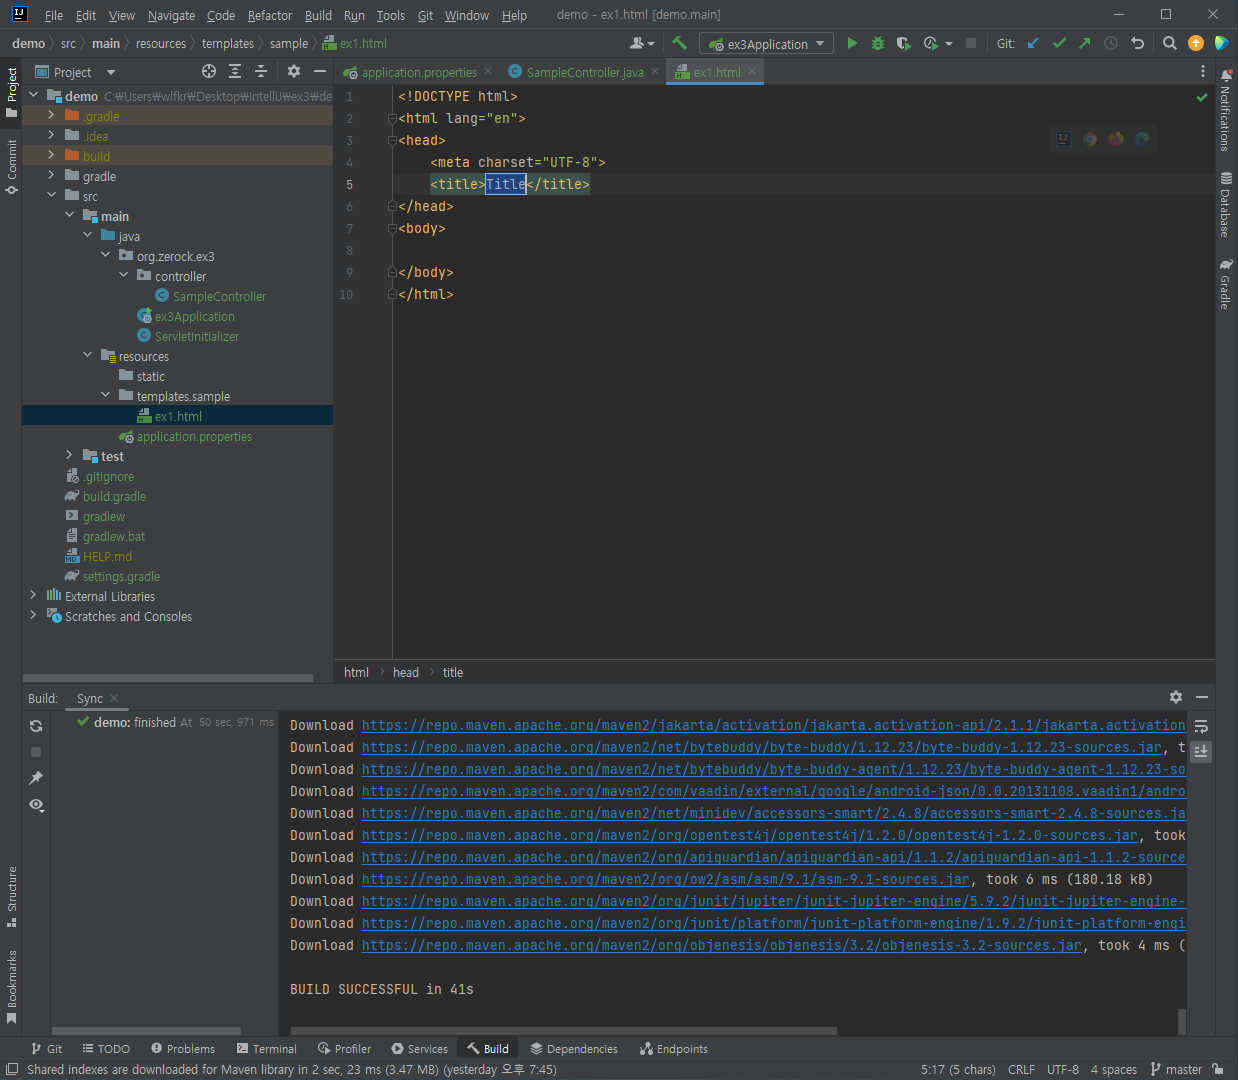Open the Services tool window
This screenshot has height=1080, width=1238.
pos(420,1048)
